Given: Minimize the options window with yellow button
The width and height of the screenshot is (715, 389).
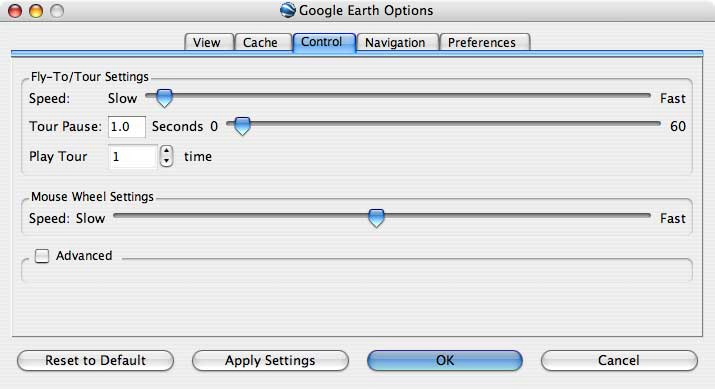Looking at the screenshot, I should click(36, 10).
